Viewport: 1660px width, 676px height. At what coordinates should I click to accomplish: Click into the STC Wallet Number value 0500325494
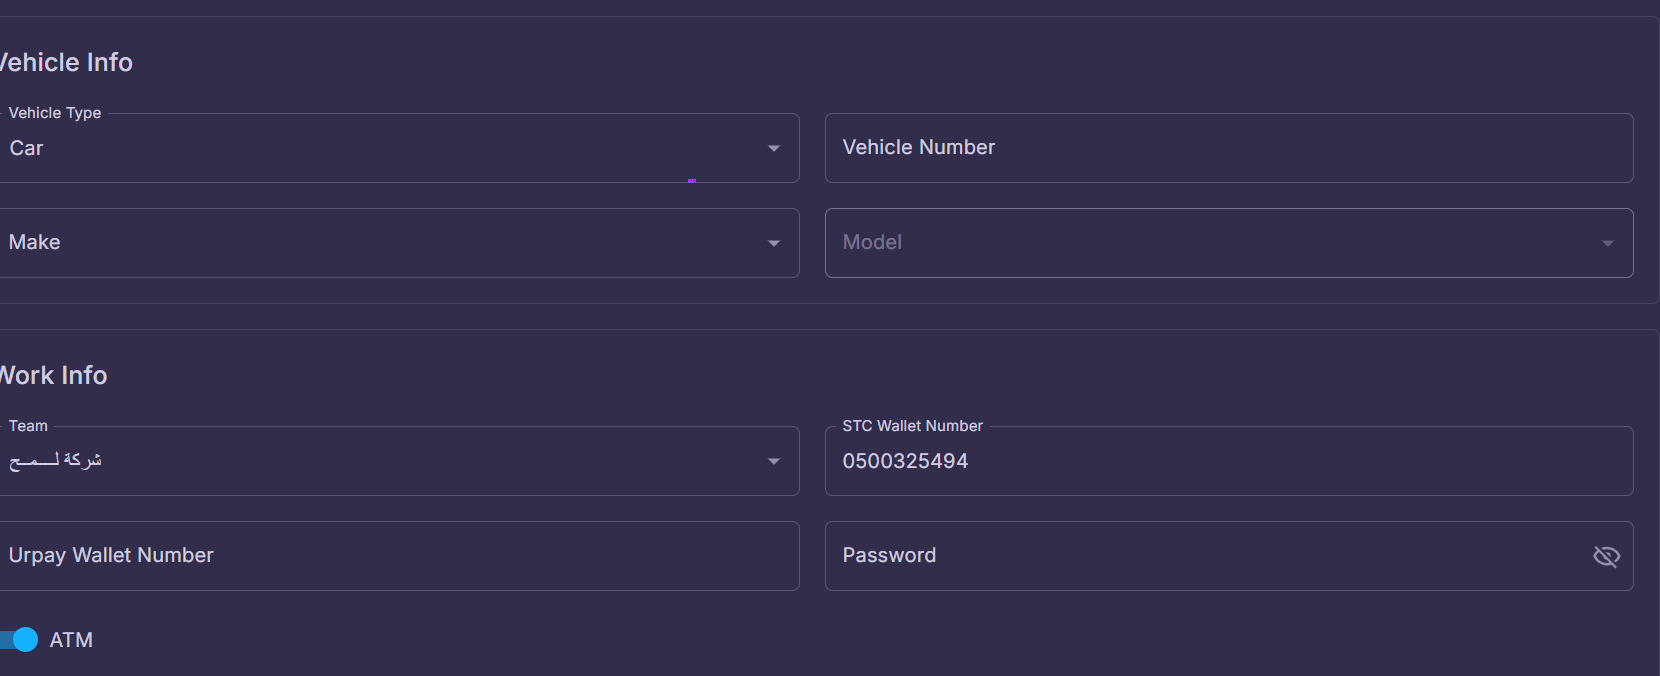point(905,461)
